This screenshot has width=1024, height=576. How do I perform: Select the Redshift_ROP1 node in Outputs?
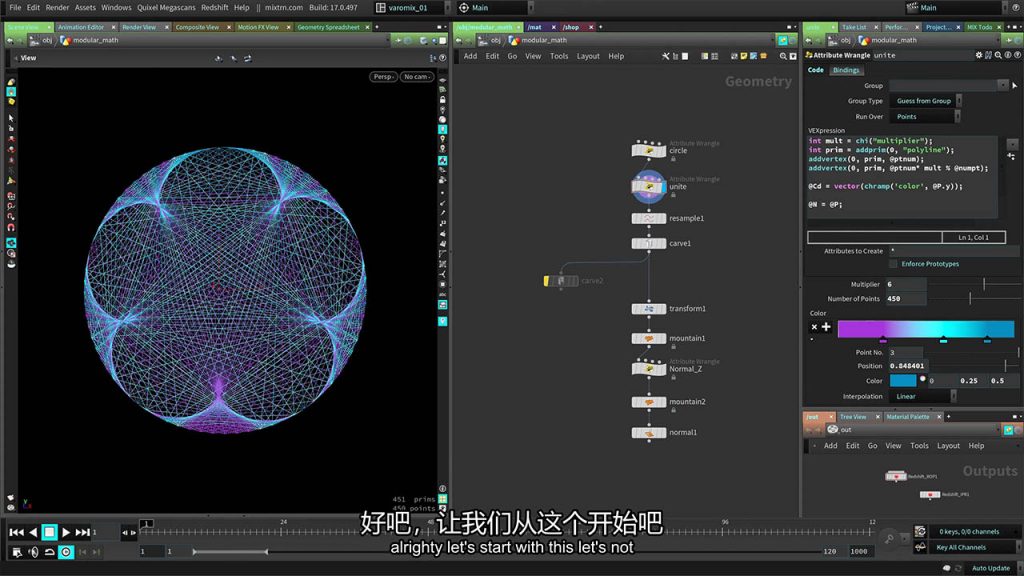[x=895, y=476]
